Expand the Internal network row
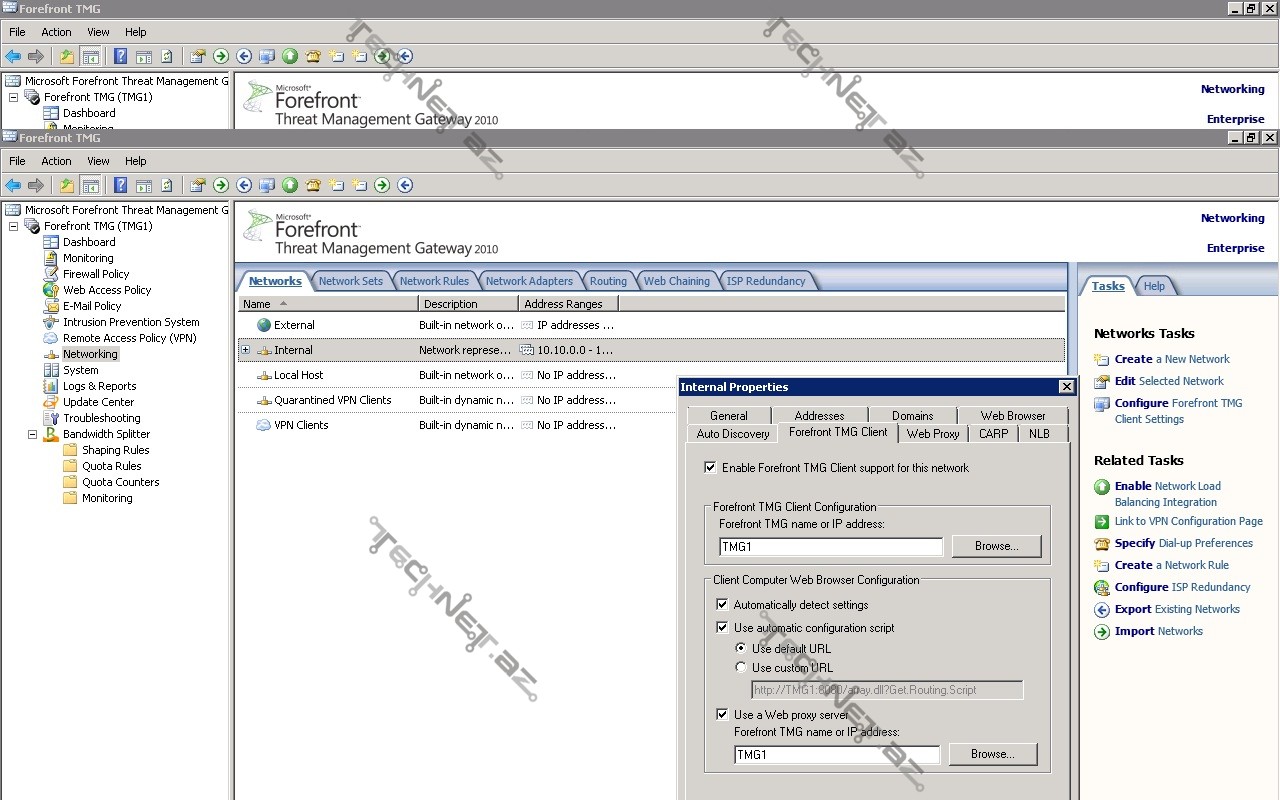The image size is (1280, 800). [245, 350]
